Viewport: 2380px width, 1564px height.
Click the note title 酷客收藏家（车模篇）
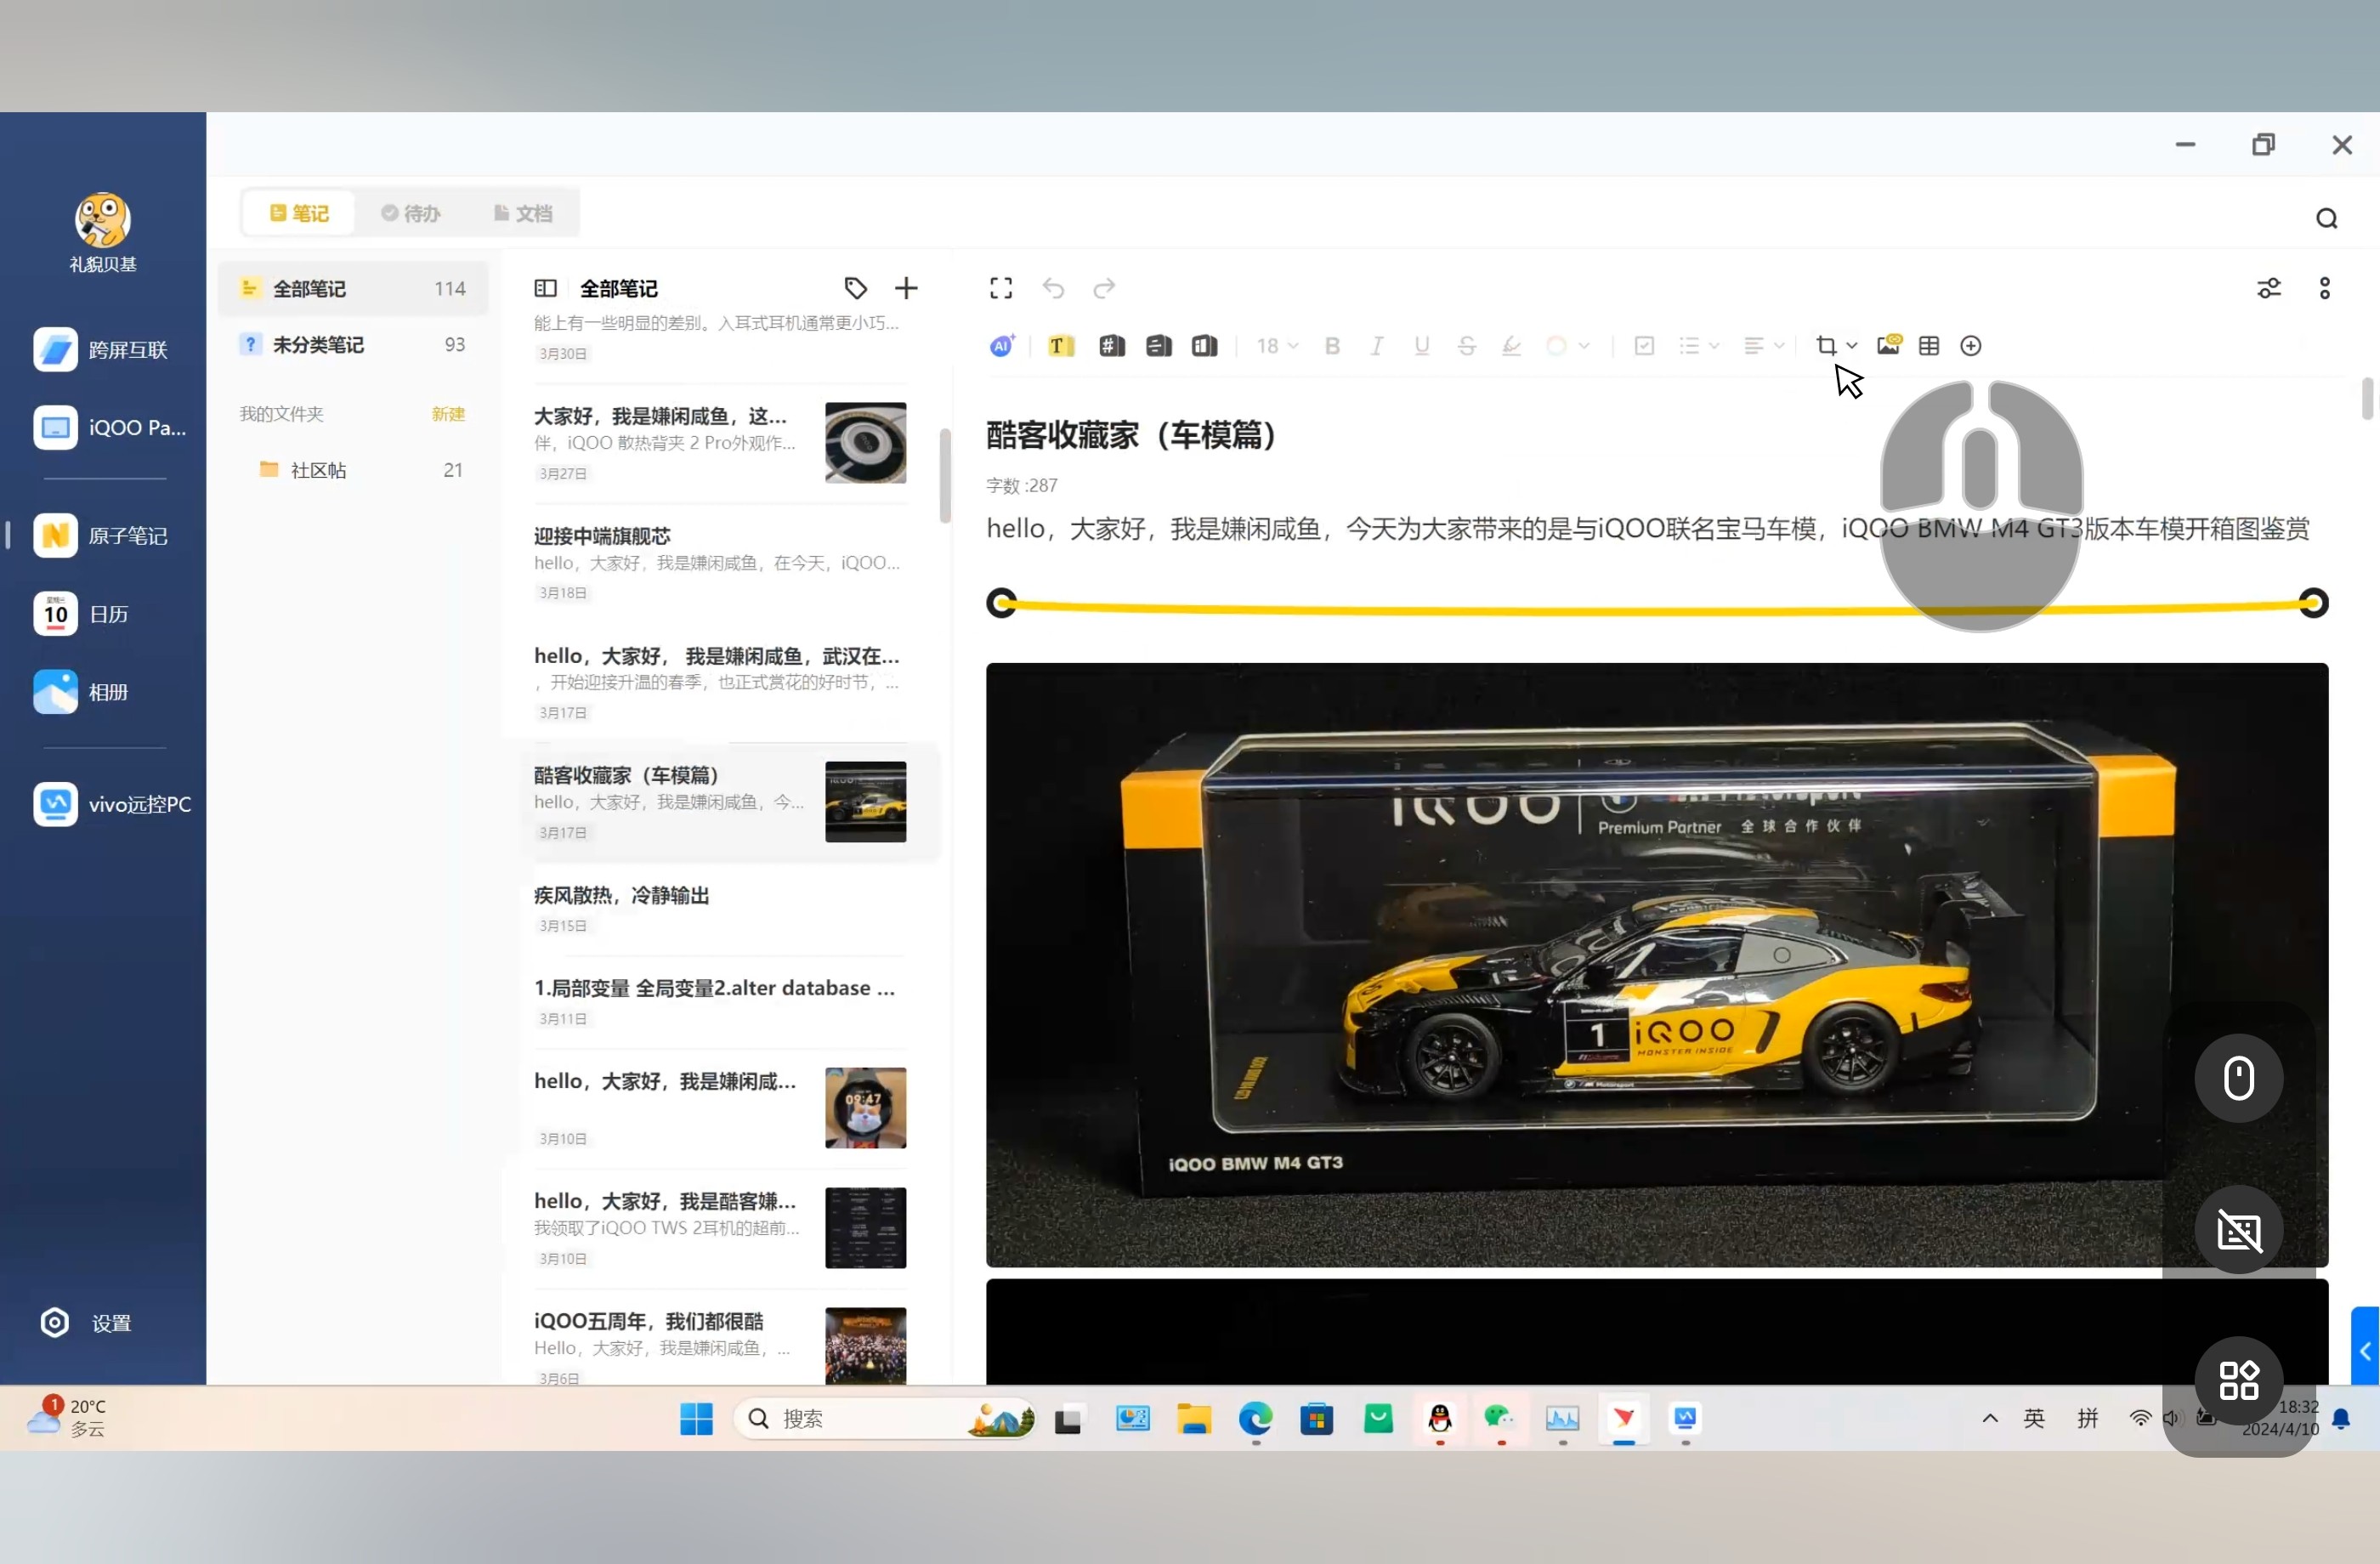[1132, 435]
